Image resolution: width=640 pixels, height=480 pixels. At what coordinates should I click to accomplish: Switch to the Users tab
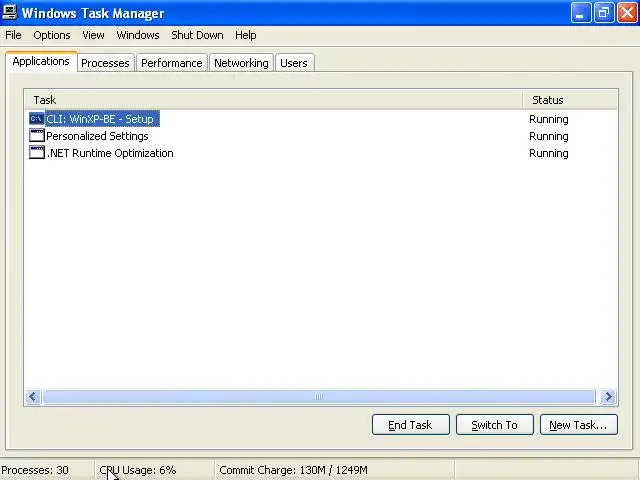[294, 63]
